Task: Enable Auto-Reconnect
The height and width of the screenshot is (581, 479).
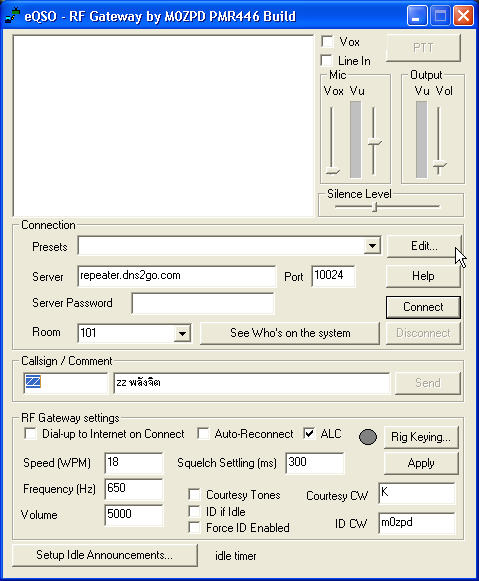Action: click(x=203, y=434)
